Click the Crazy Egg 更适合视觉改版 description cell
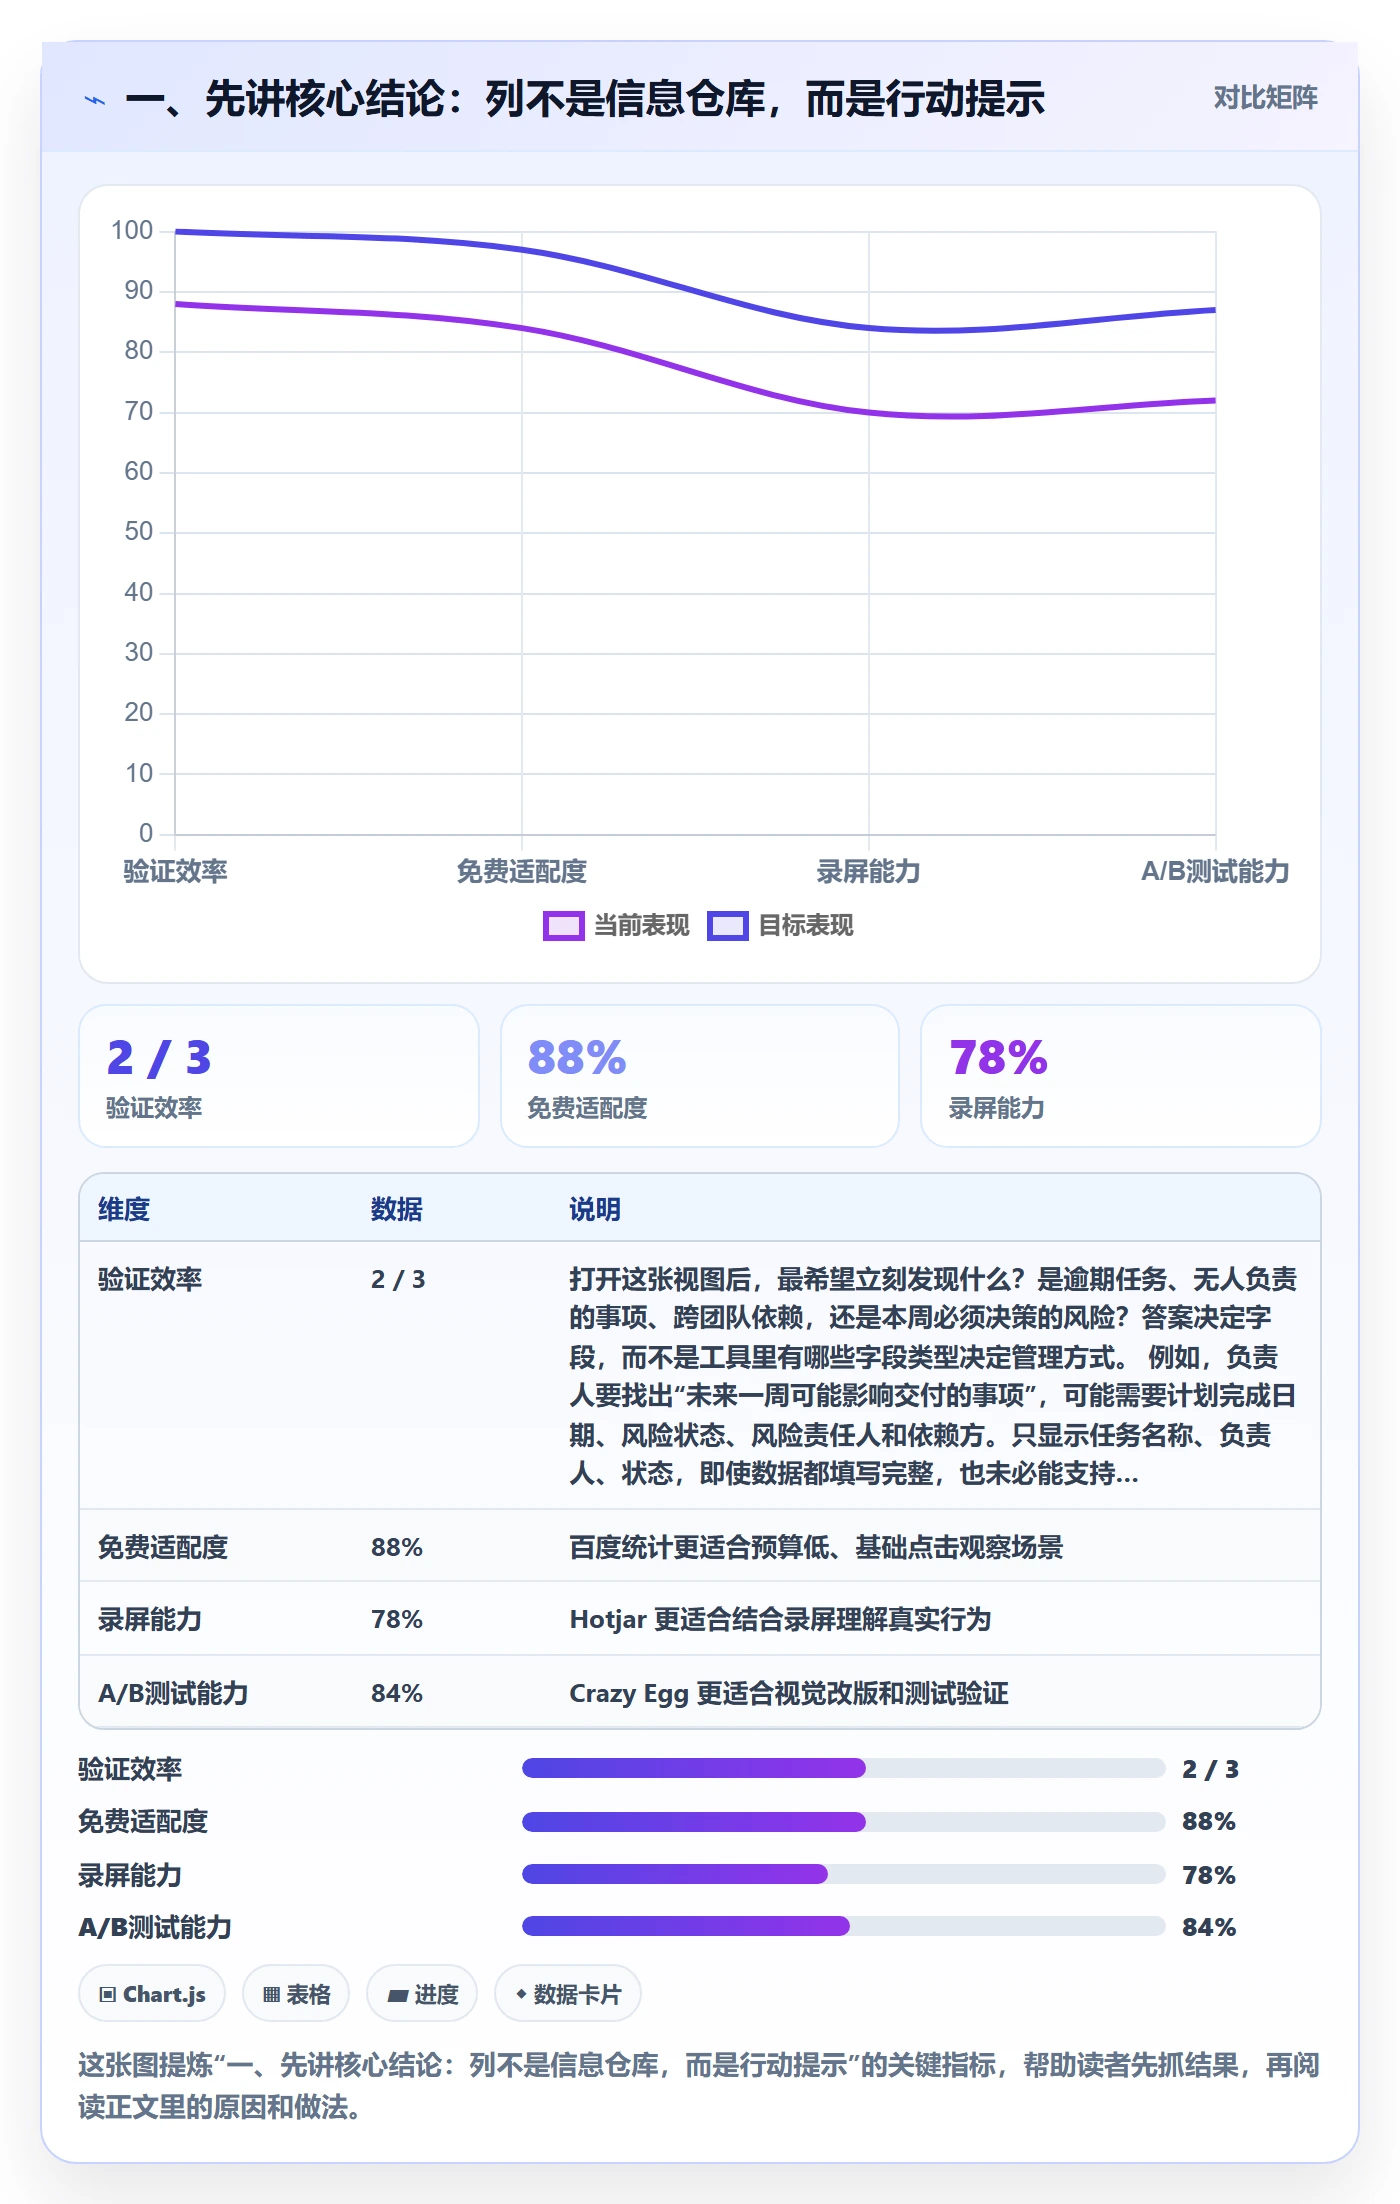 point(789,1693)
